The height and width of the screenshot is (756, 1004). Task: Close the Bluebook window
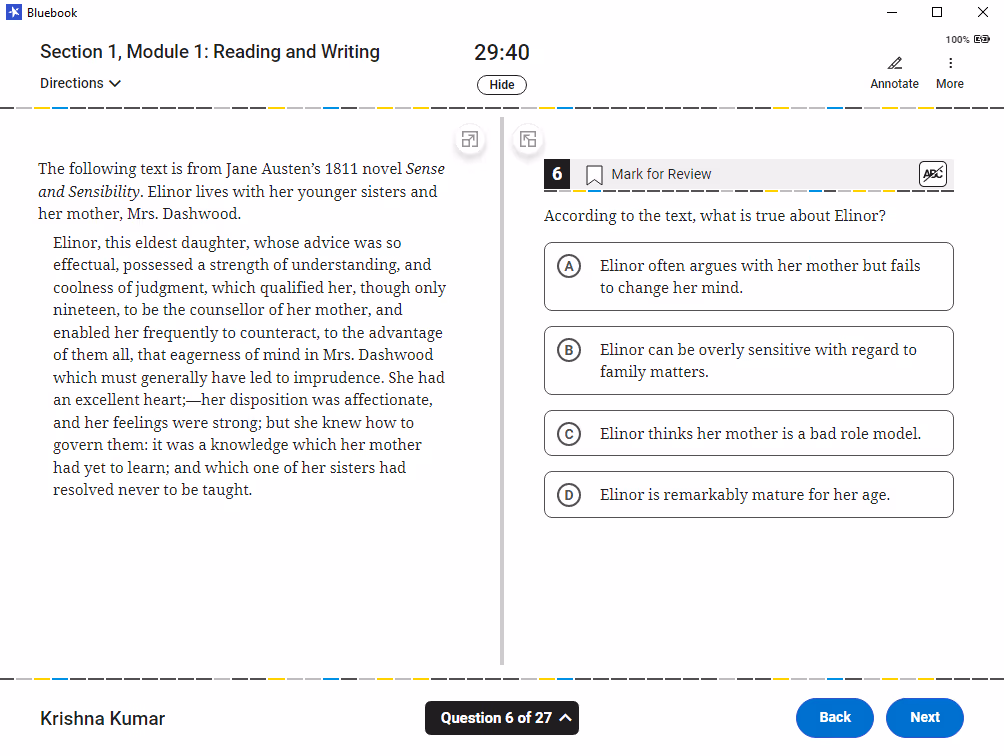pos(983,12)
